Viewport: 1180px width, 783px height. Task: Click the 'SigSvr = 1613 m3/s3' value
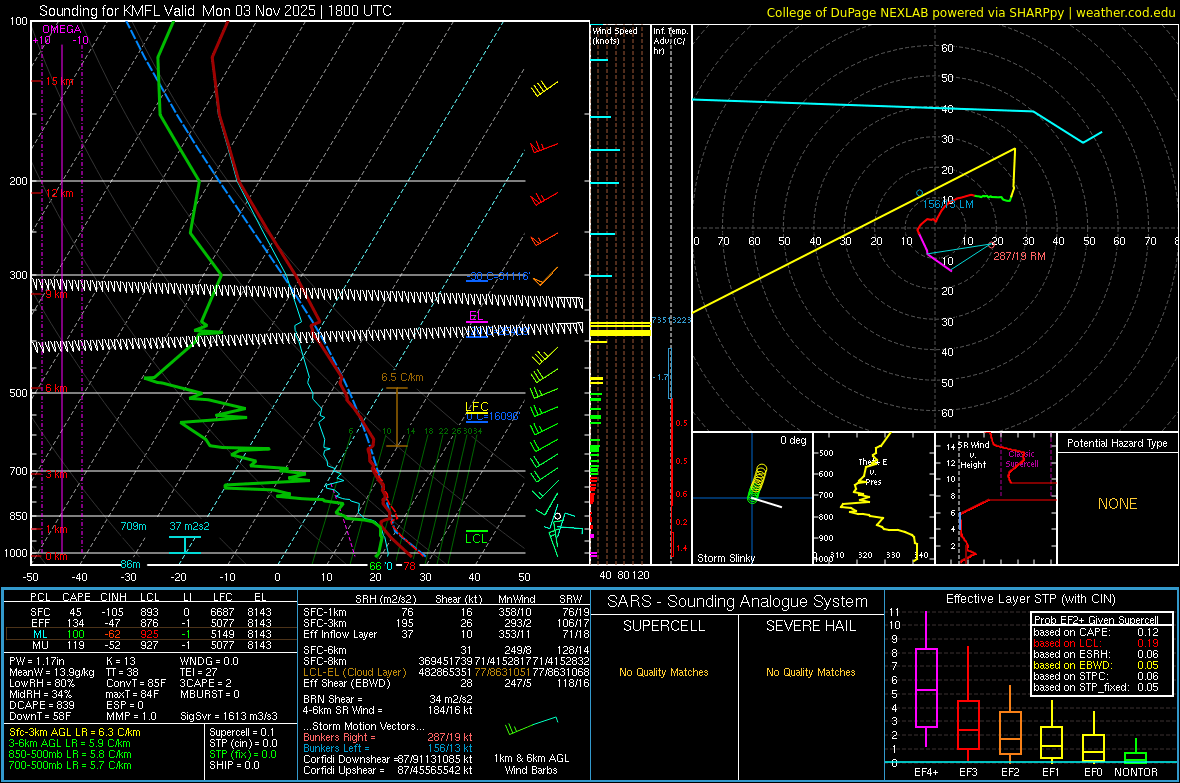229,716
